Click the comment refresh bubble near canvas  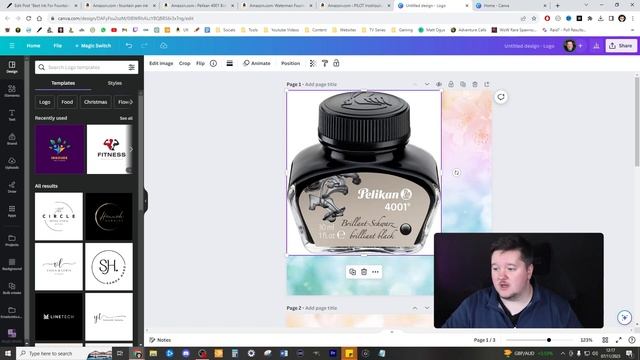click(x=501, y=97)
